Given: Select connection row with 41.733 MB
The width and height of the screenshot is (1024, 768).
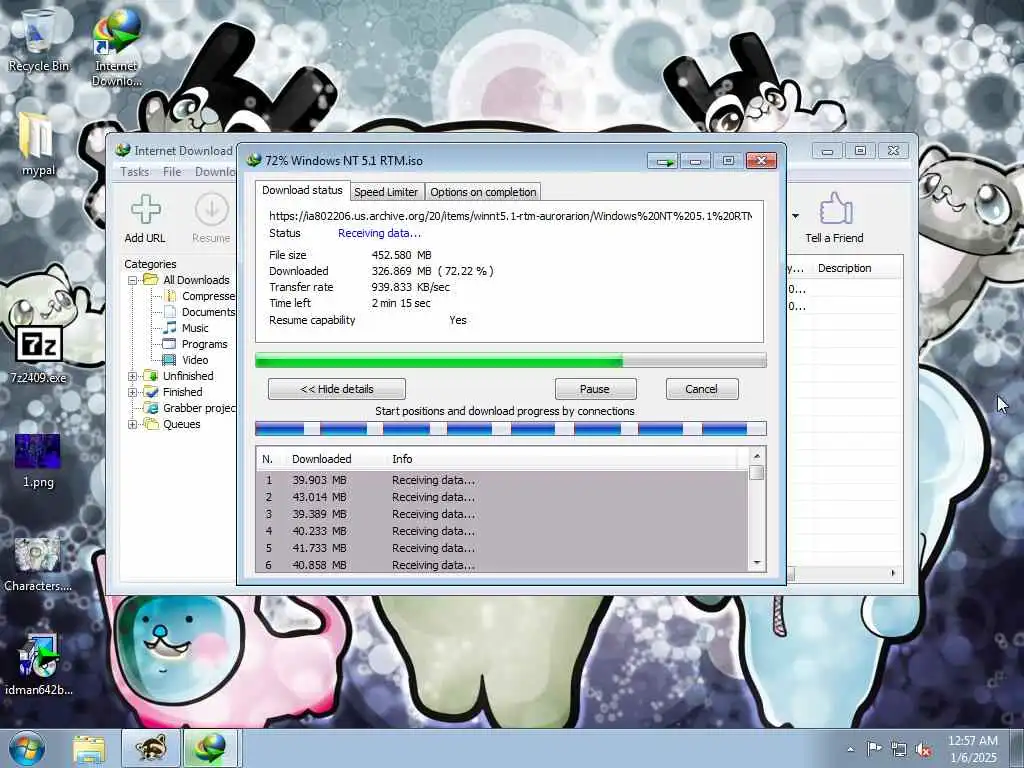Looking at the screenshot, I should click(x=502, y=548).
